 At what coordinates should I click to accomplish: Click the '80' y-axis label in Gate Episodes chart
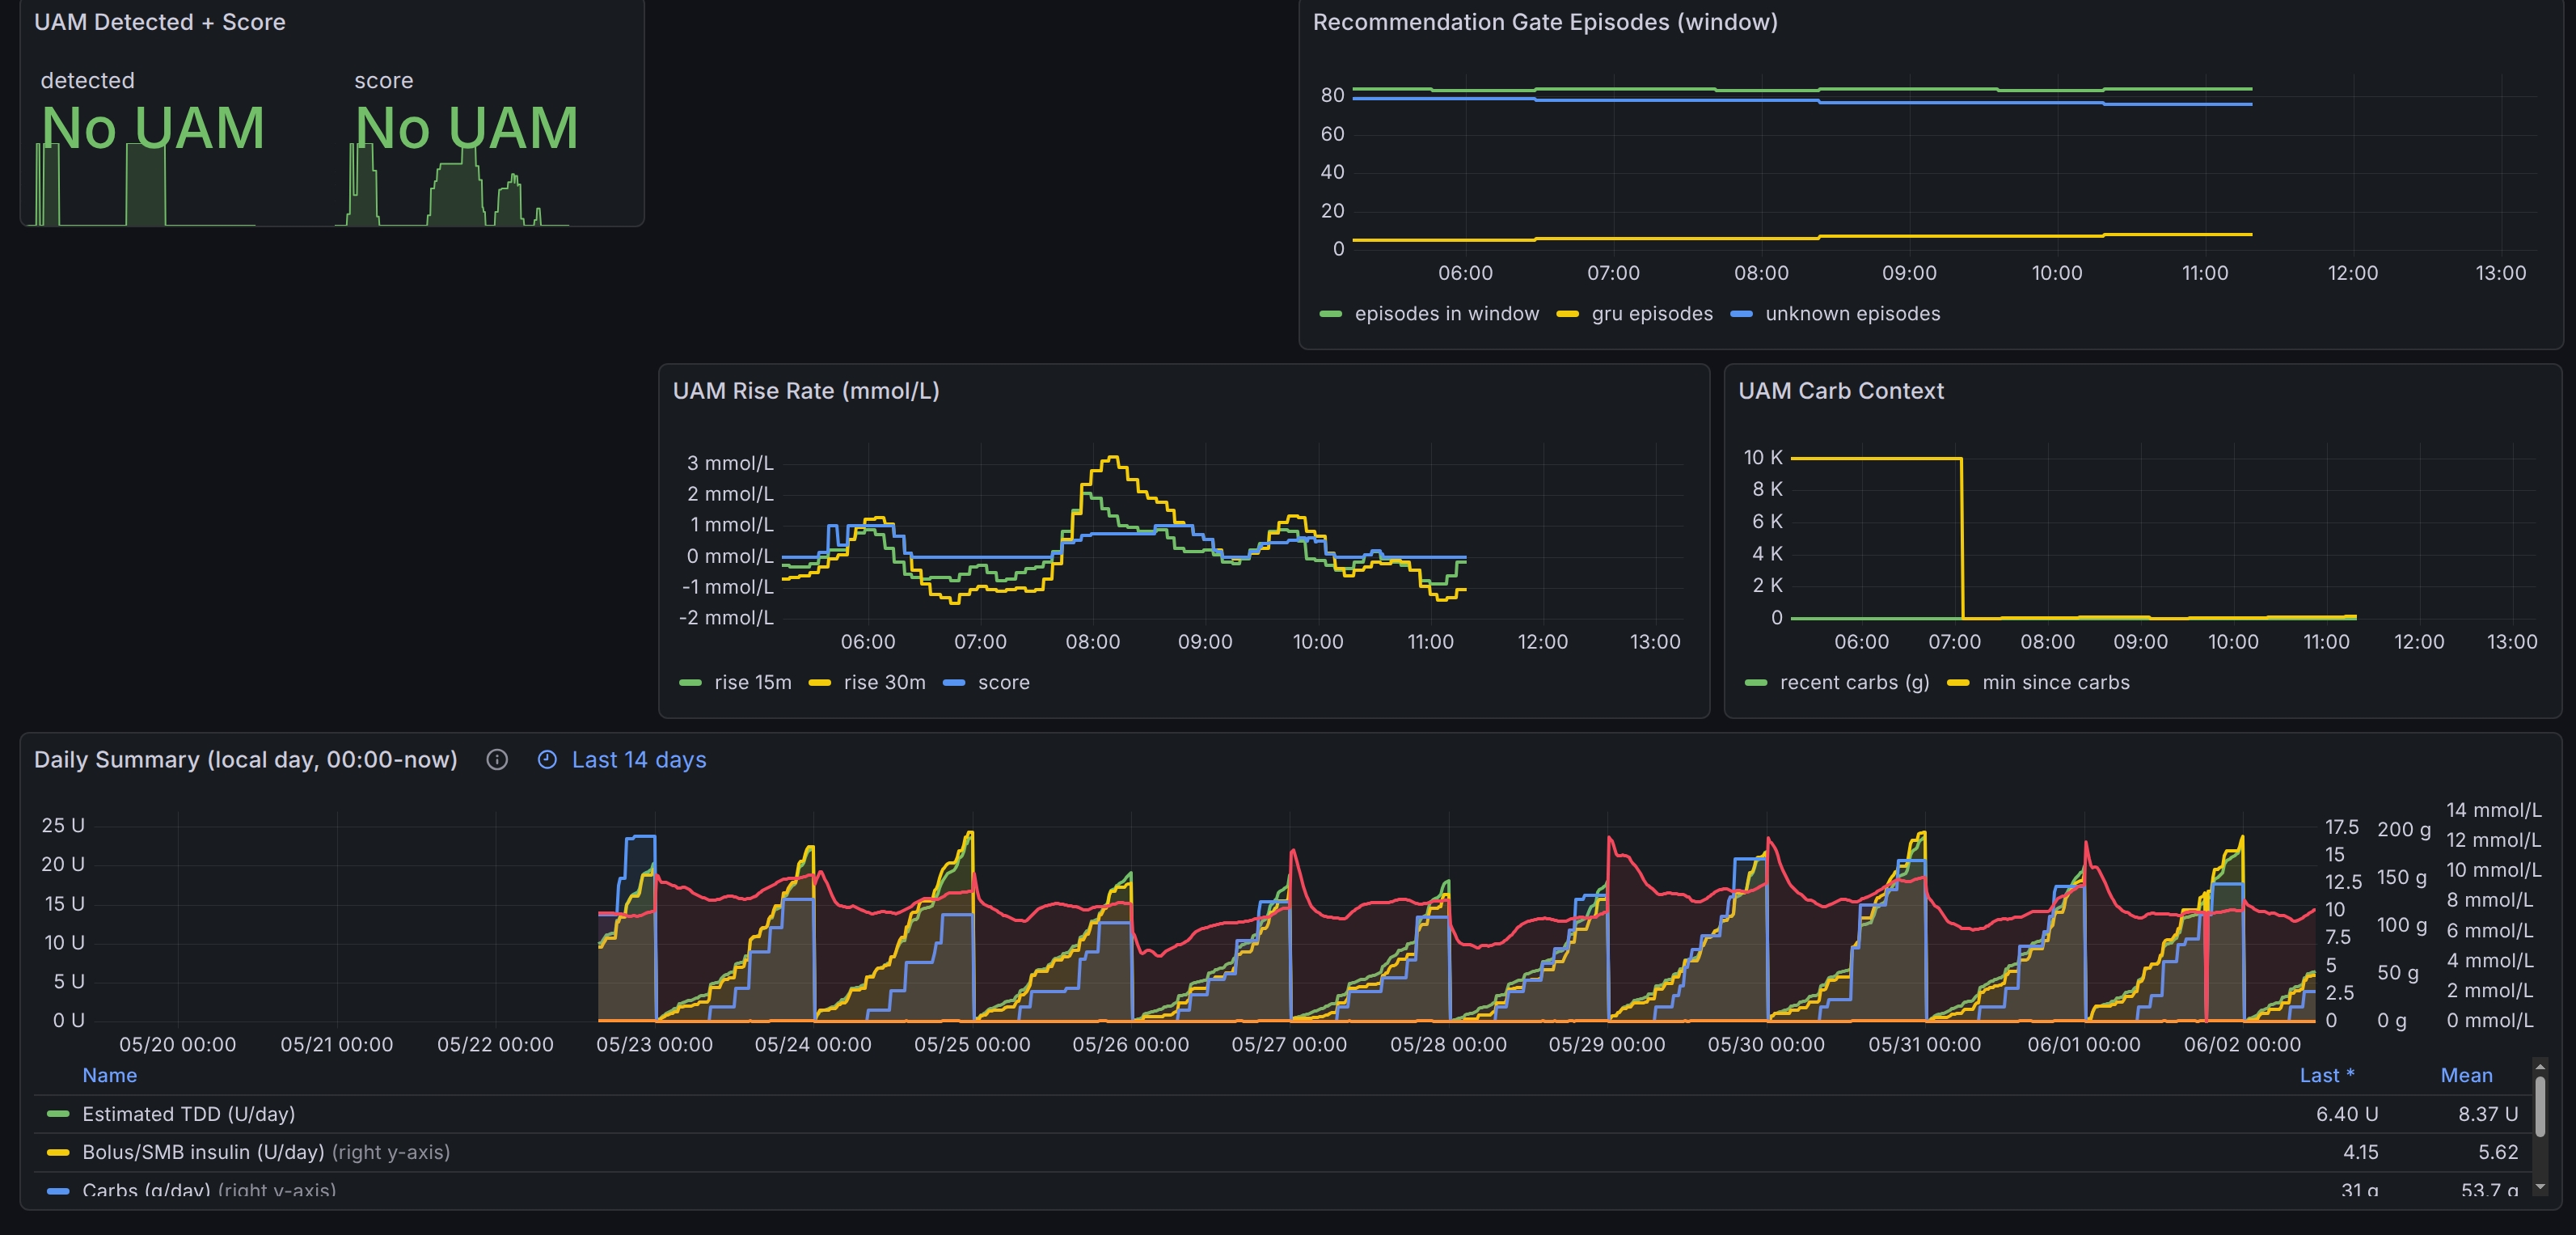(x=1332, y=95)
